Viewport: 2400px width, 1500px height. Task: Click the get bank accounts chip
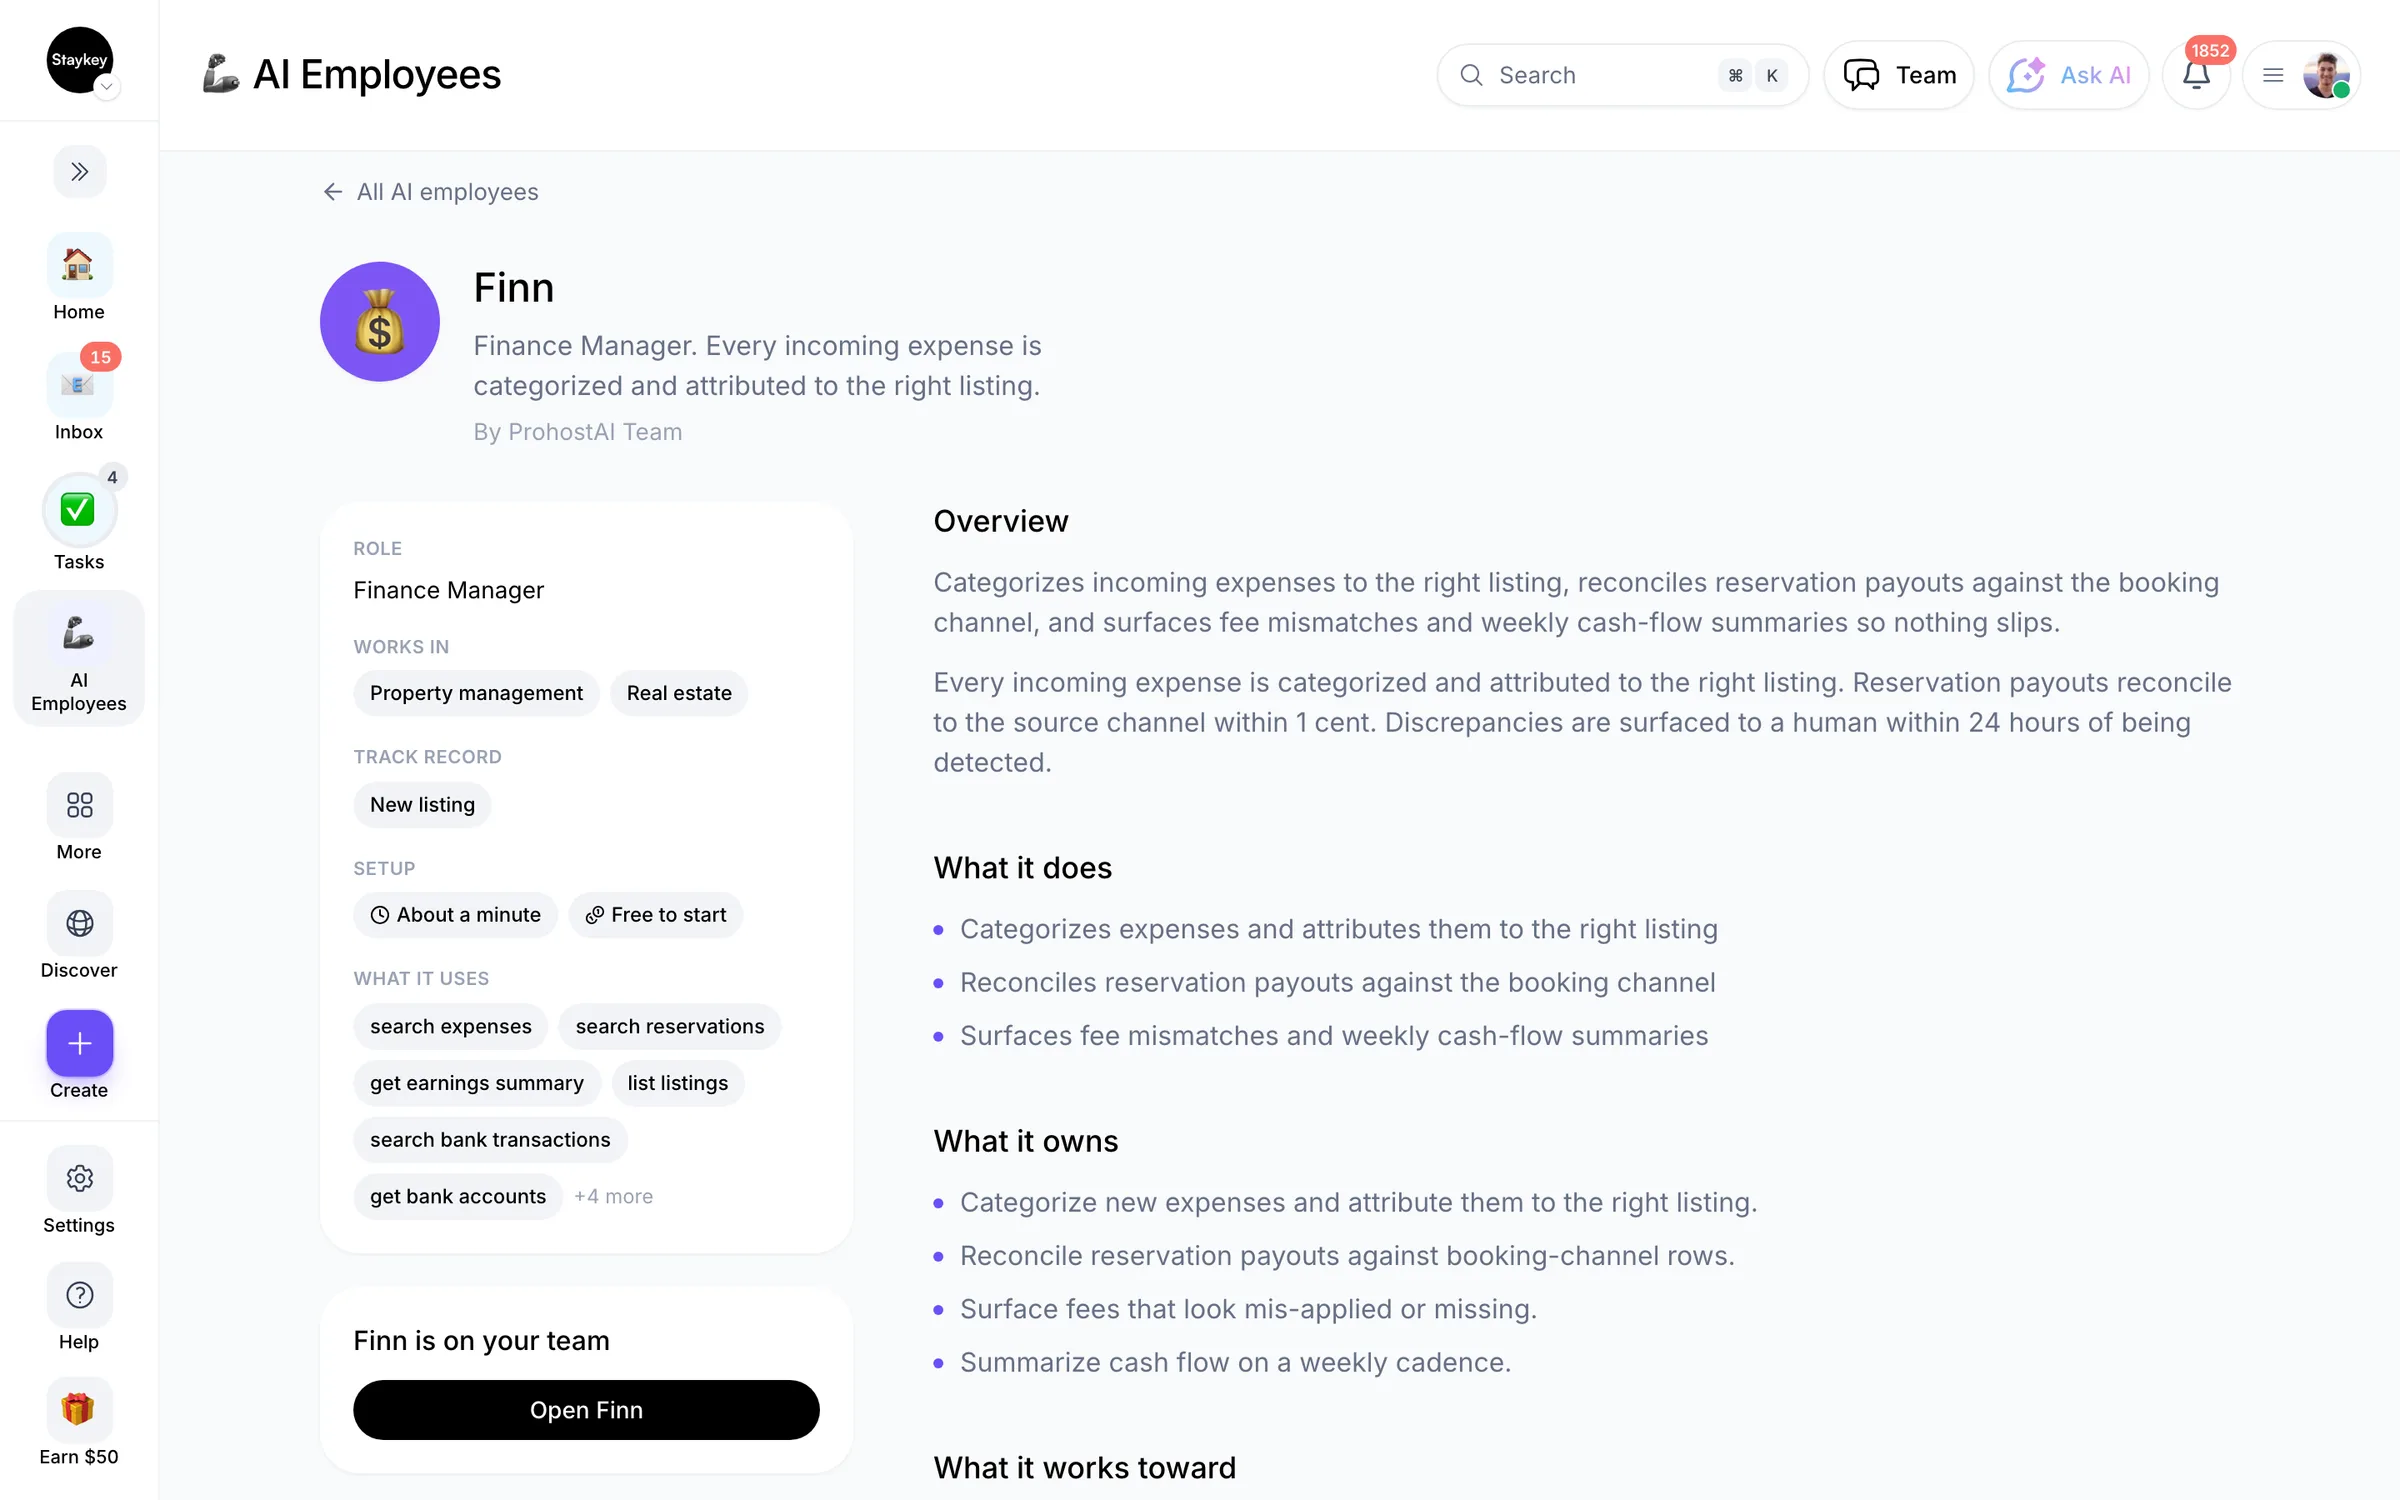[458, 1197]
